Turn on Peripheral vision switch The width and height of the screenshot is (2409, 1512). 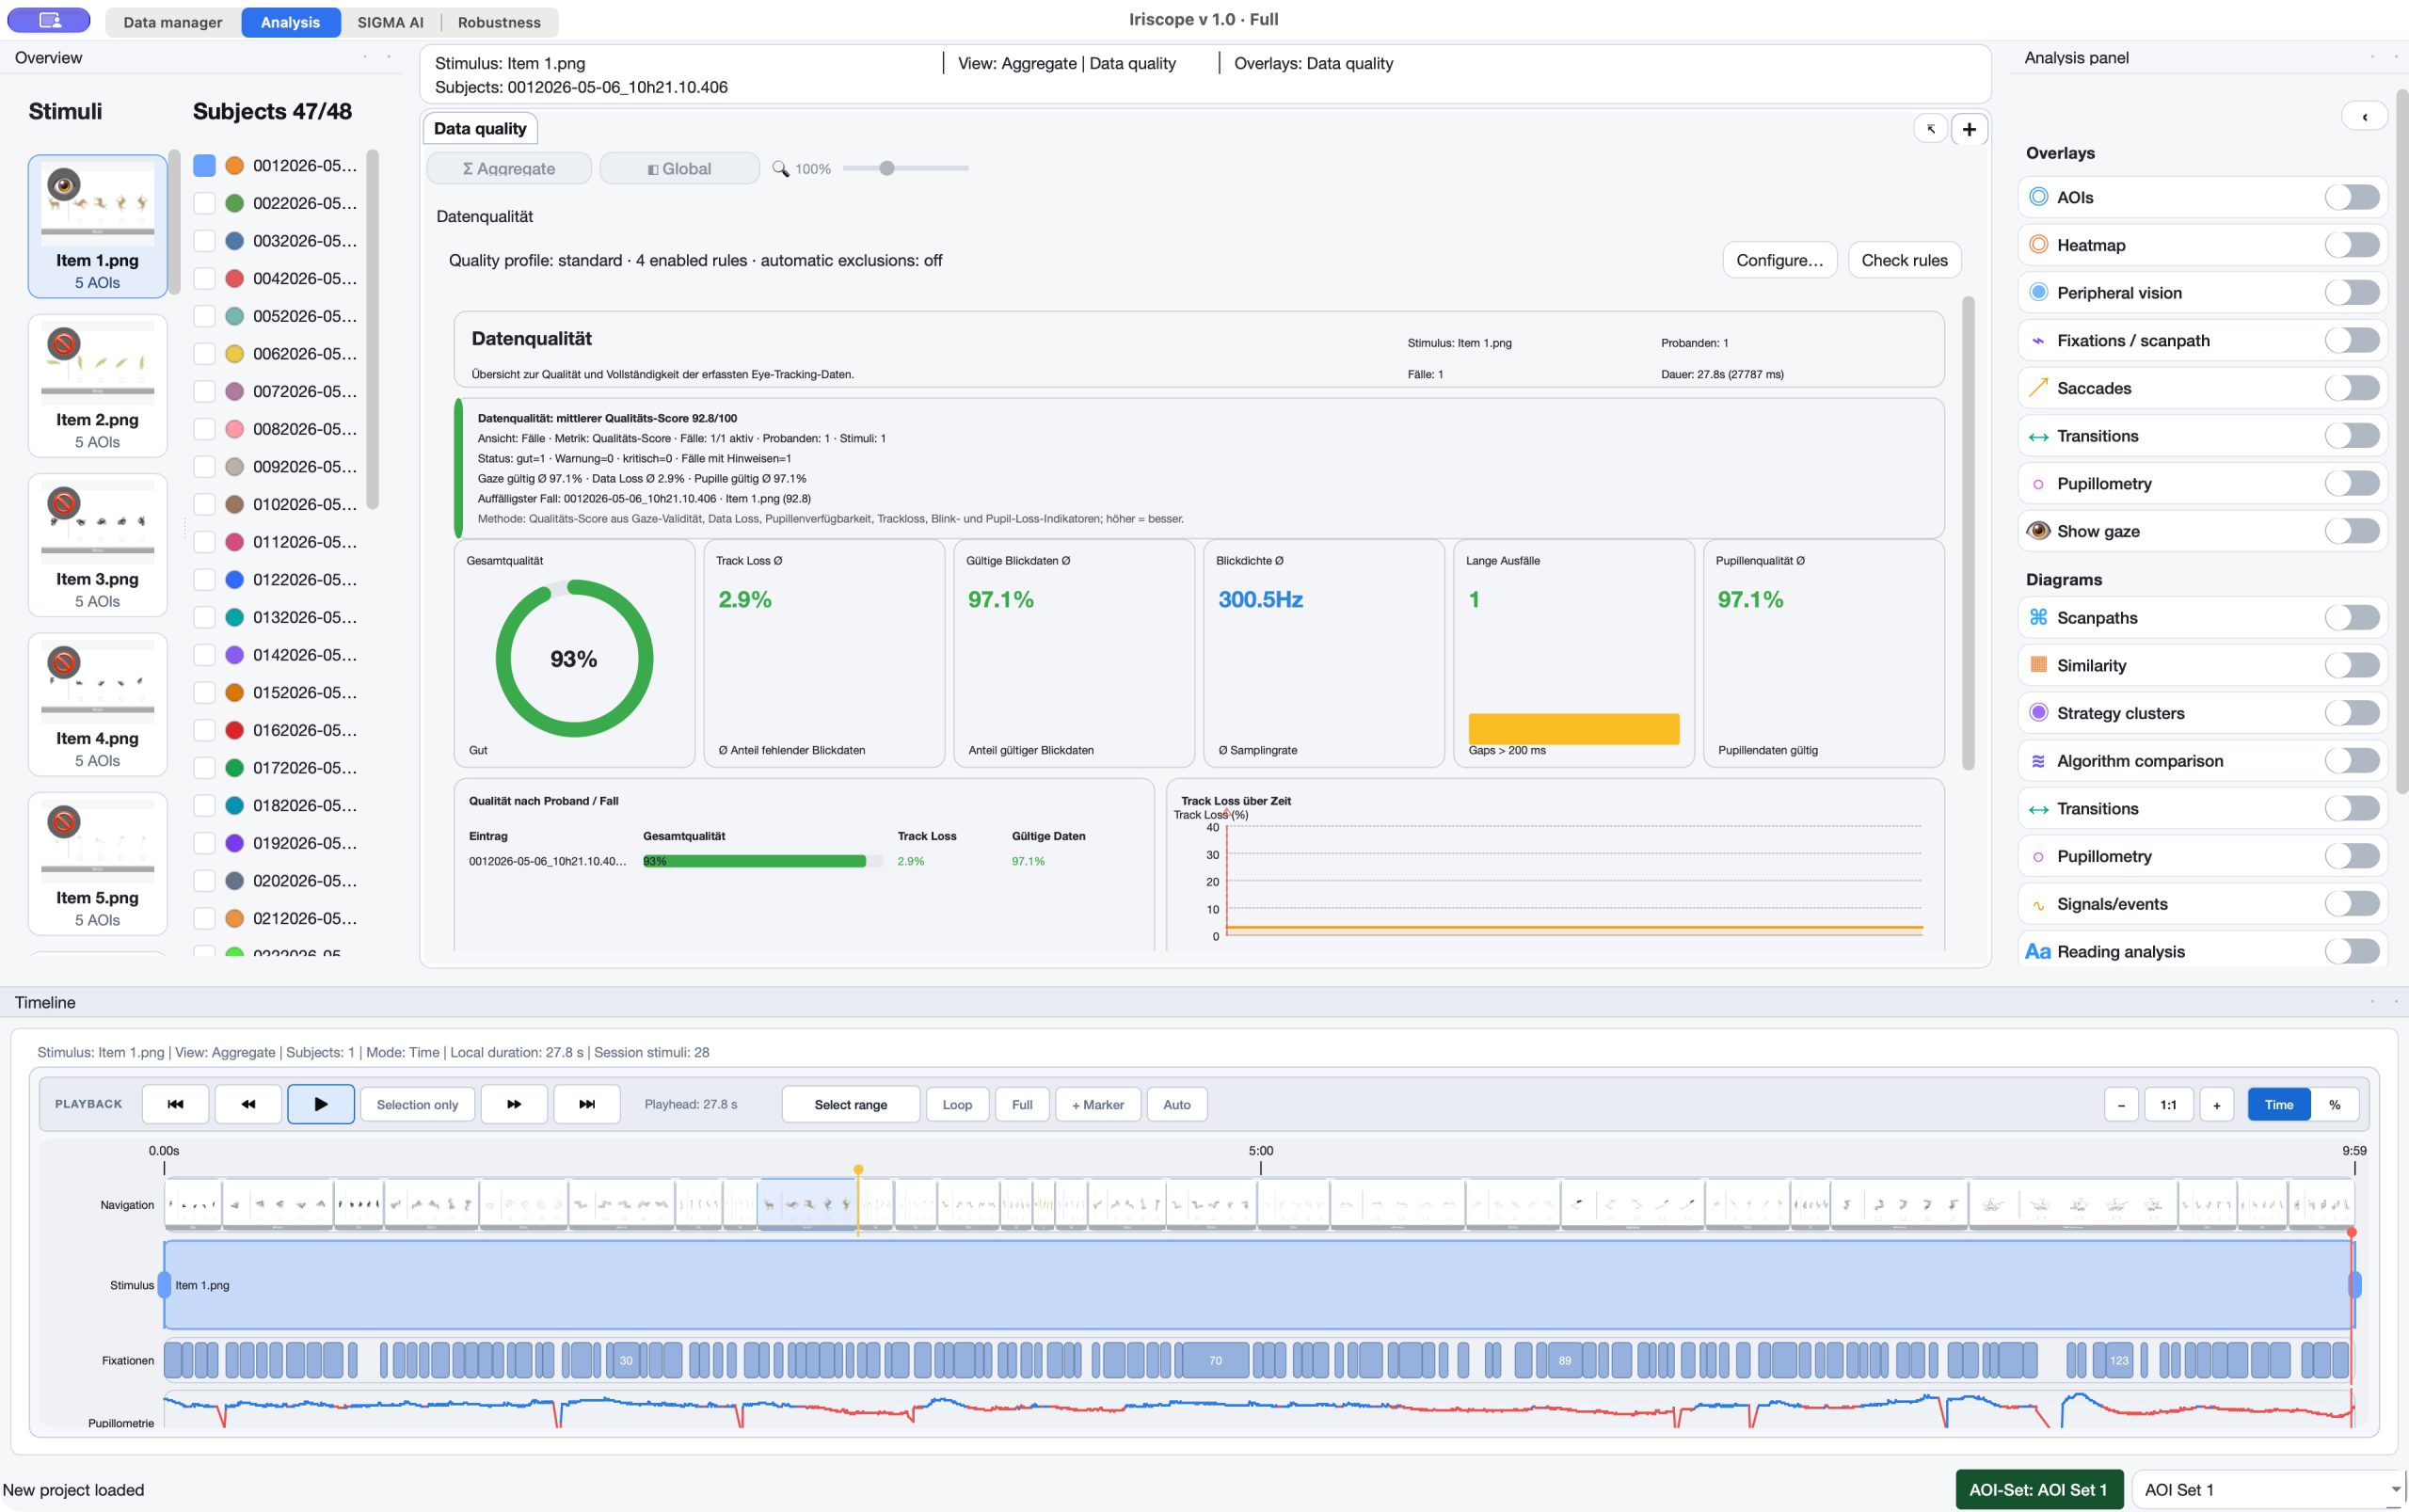(2352, 293)
